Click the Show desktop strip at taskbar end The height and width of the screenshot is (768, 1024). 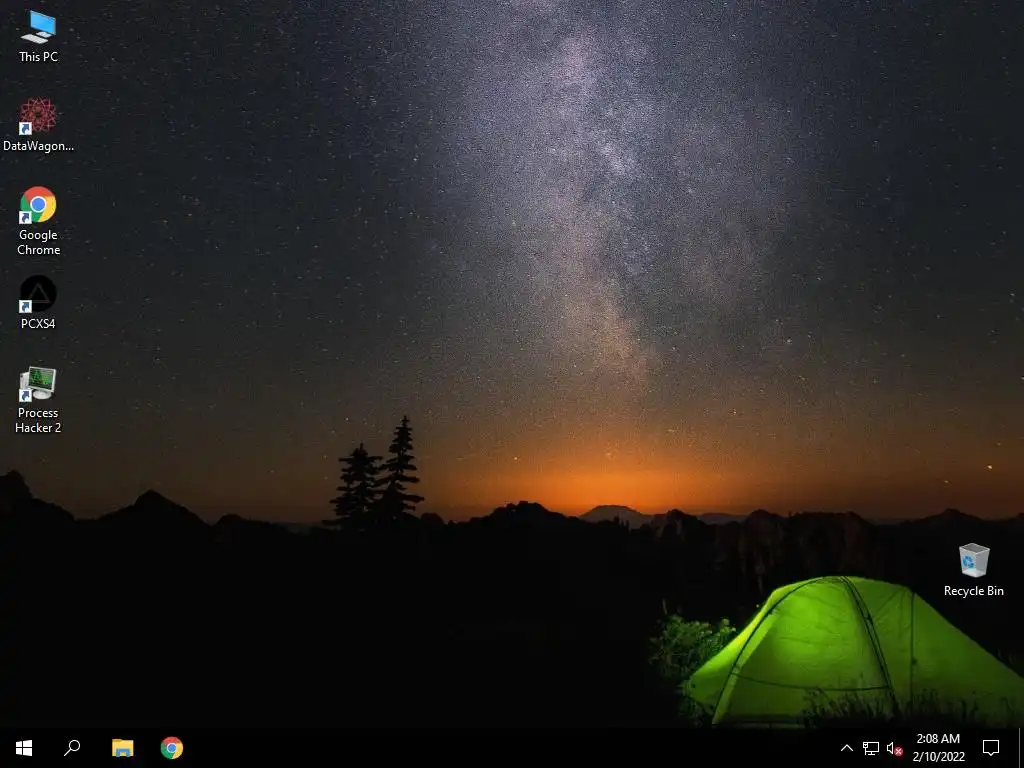click(1021, 748)
